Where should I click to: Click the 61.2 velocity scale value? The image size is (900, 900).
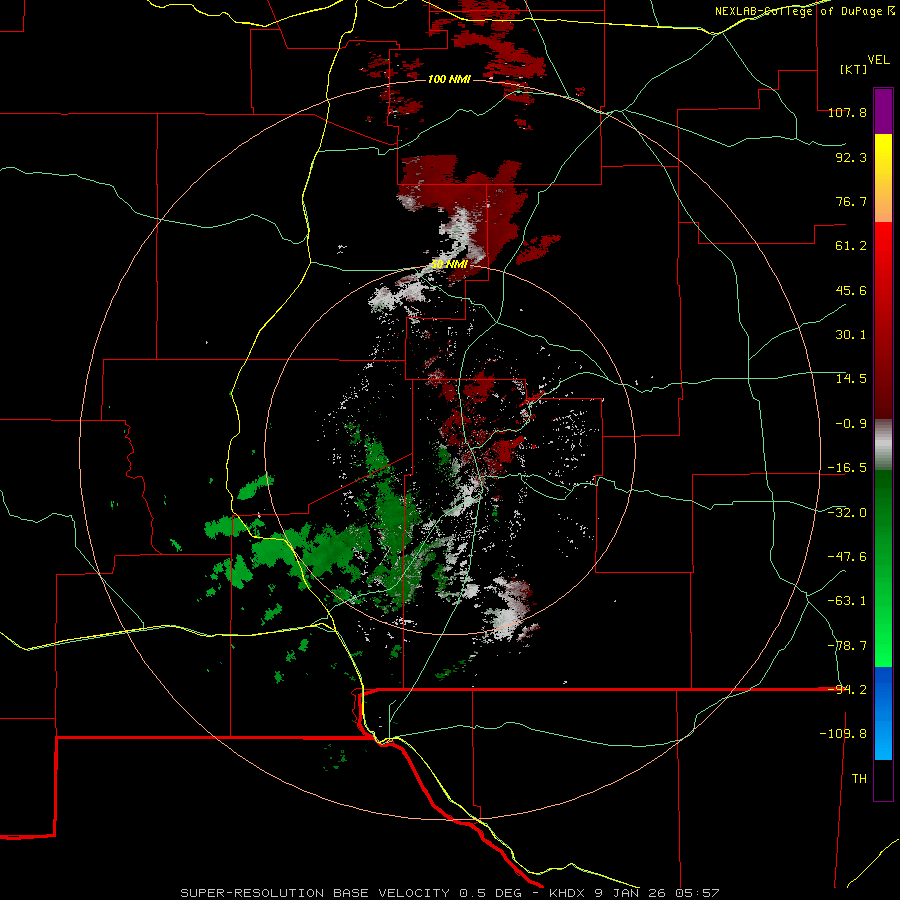tap(851, 246)
